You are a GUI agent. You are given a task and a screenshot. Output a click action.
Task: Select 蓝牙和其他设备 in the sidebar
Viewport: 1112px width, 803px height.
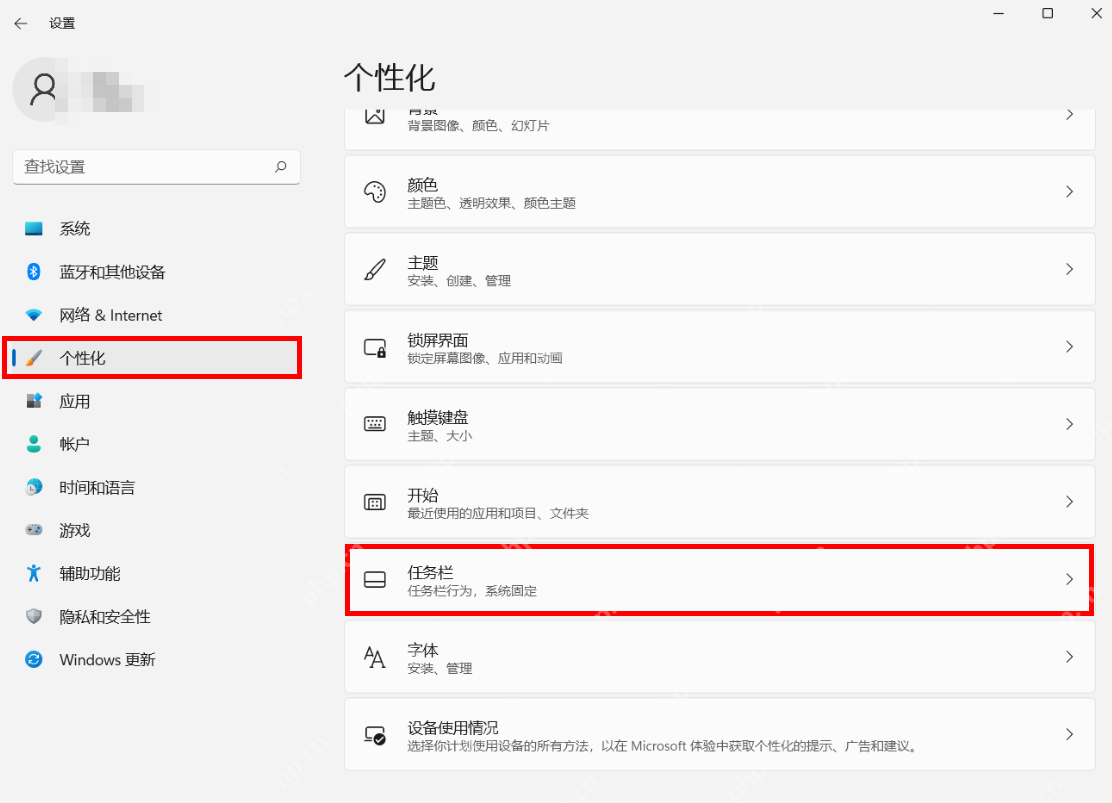(156, 272)
